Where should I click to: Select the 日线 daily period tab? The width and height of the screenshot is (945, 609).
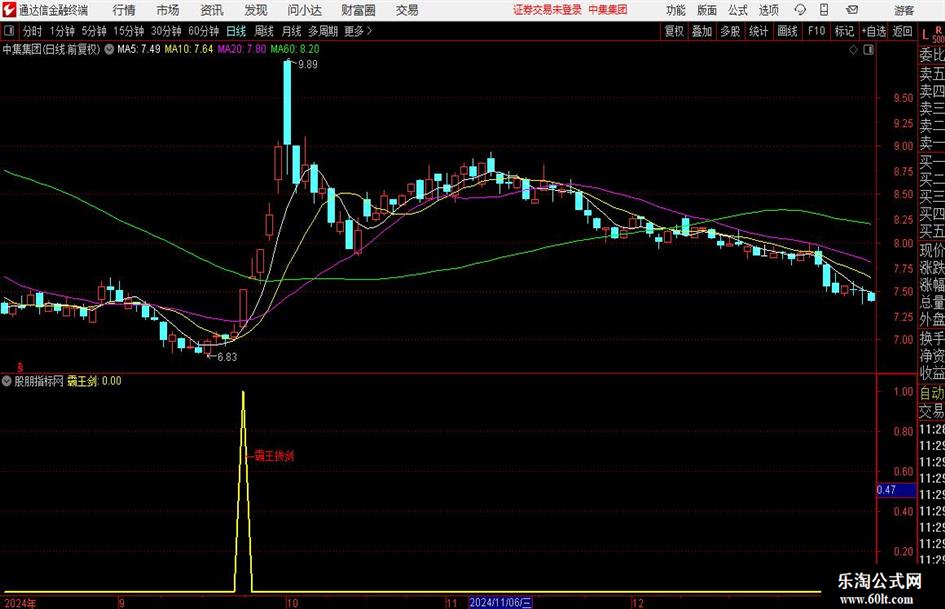point(236,31)
